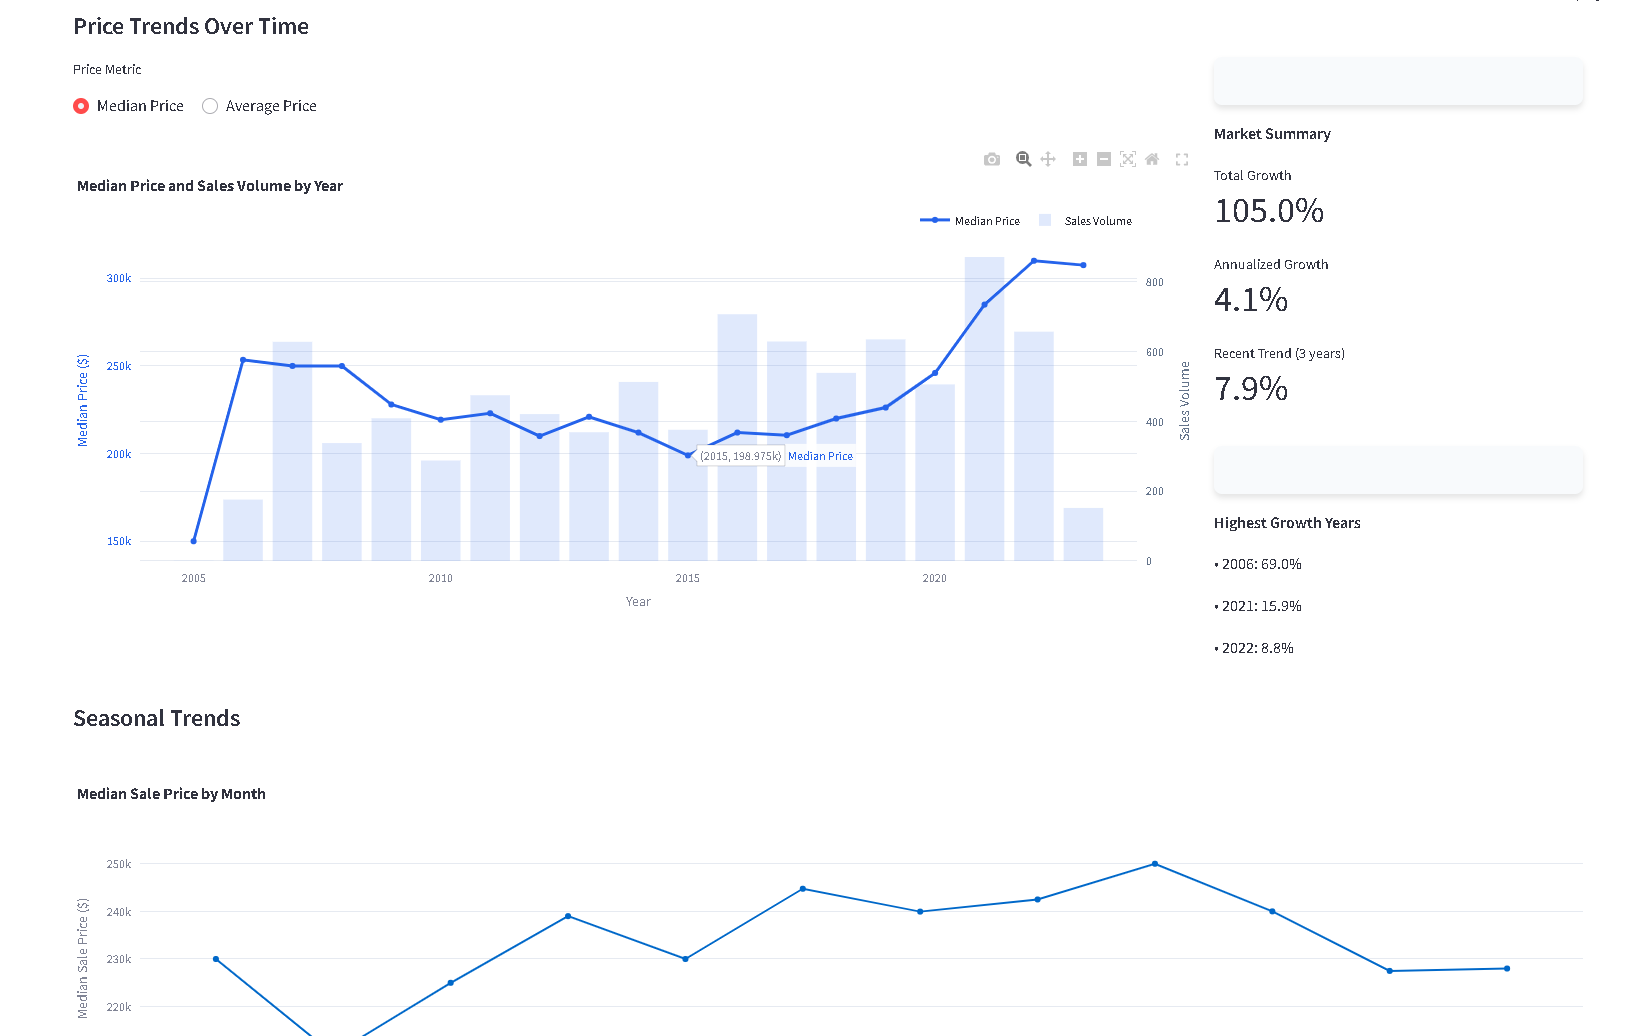This screenshot has width=1643, height=1036.
Task: Toggle Median Price series in chart legend
Action: [x=970, y=221]
